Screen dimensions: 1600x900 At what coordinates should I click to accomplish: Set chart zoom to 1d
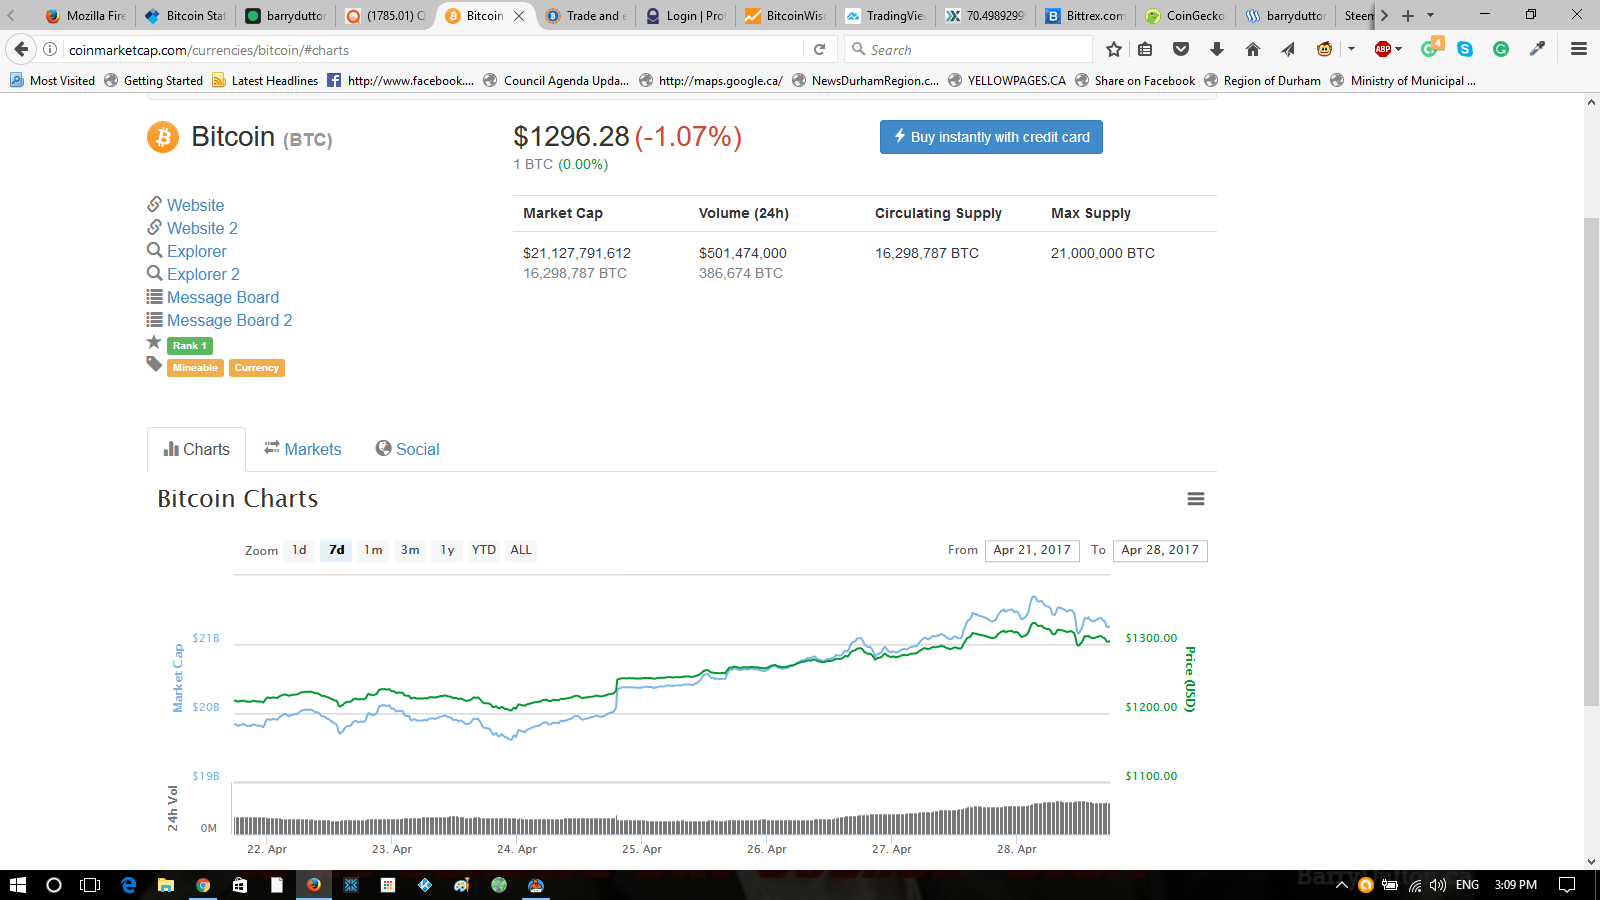tap(299, 550)
